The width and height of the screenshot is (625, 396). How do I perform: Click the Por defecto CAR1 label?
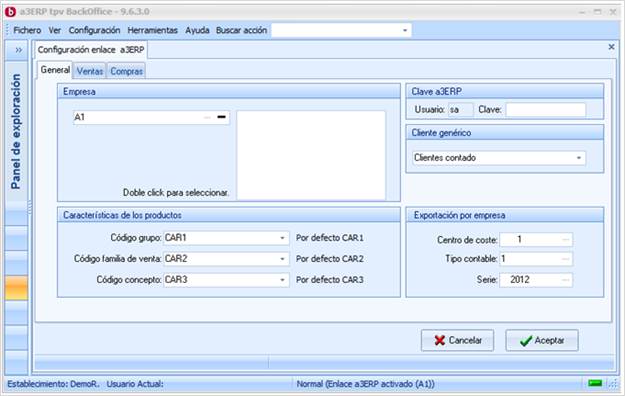point(330,238)
